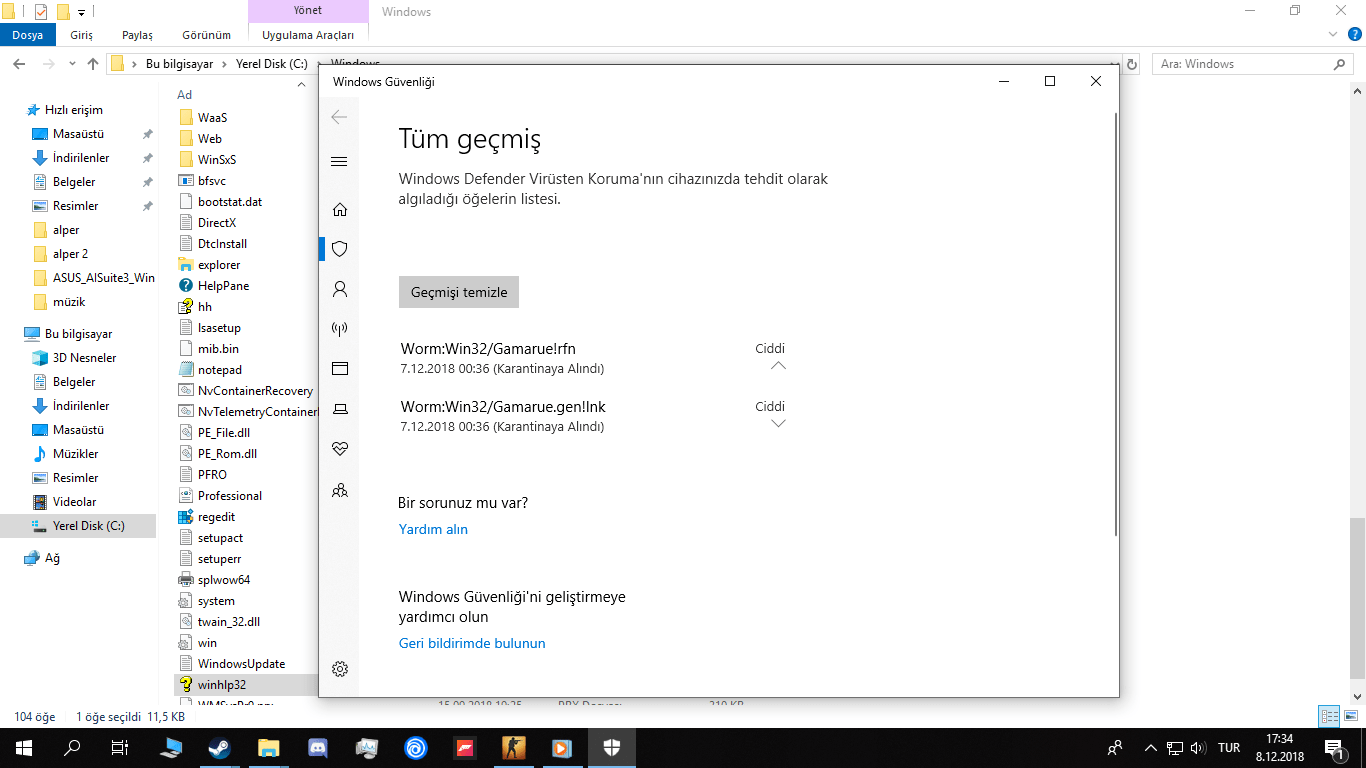Switch to the large thumbnails view icon in File Explorer
The height and width of the screenshot is (768, 1366).
tap(1349, 716)
